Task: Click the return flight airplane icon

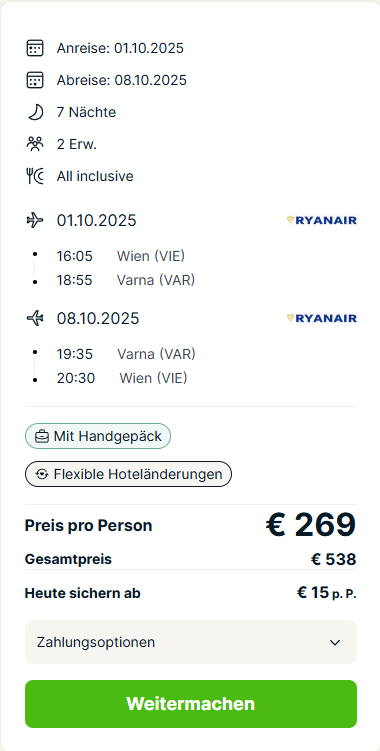Action: pos(35,318)
